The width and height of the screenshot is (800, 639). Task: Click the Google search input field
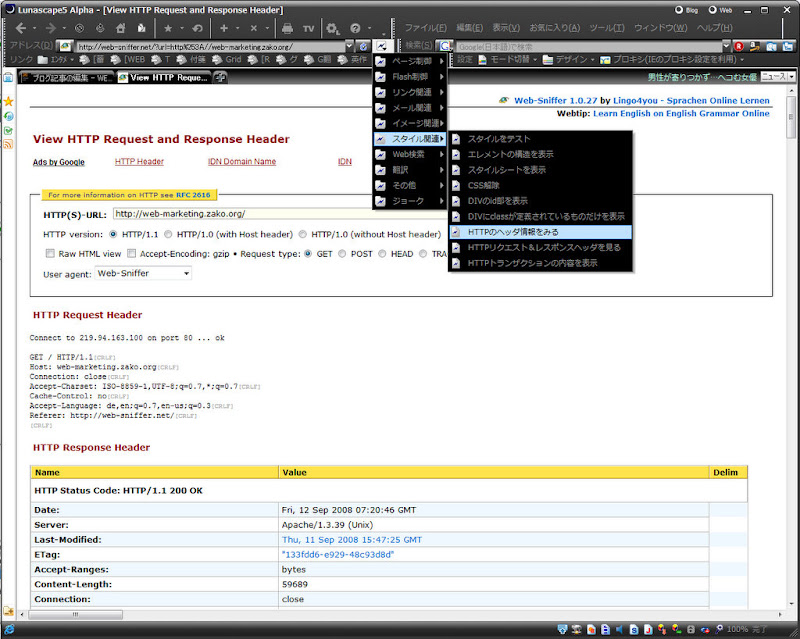pos(589,46)
